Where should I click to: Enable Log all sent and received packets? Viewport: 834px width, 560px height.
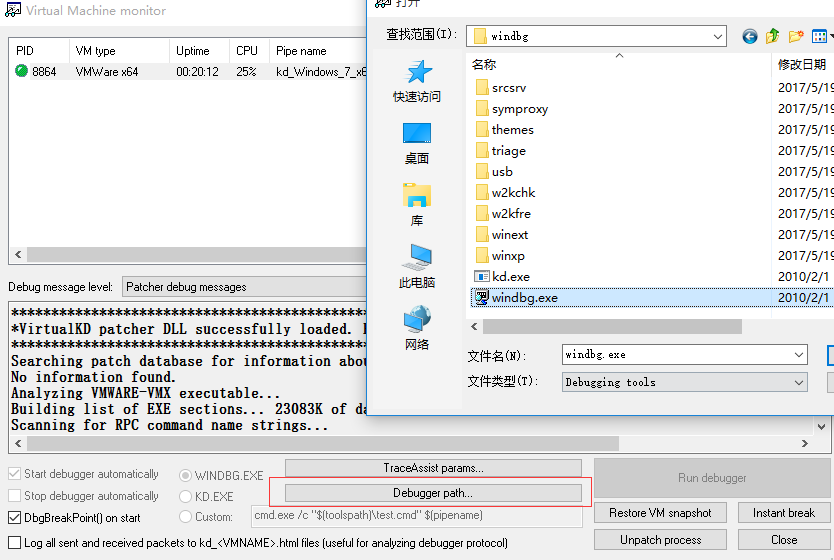tap(15, 542)
